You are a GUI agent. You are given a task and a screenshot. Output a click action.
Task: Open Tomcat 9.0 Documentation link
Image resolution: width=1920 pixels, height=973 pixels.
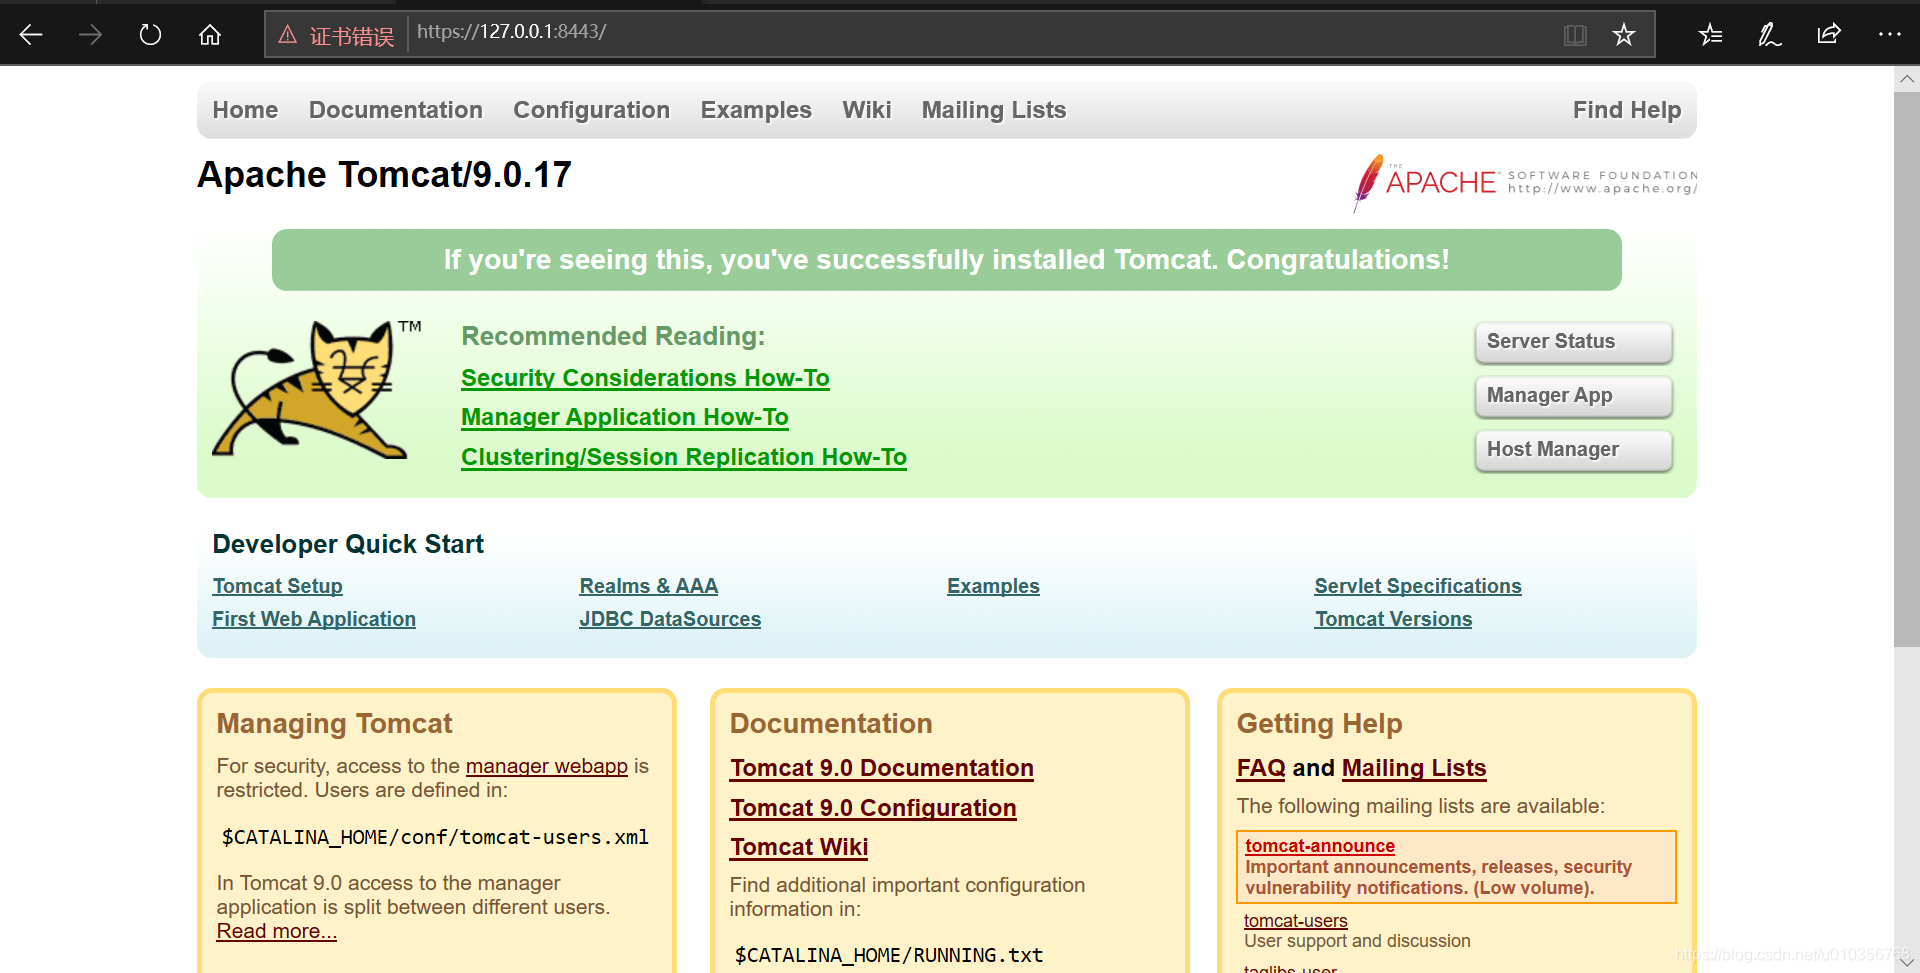(882, 768)
